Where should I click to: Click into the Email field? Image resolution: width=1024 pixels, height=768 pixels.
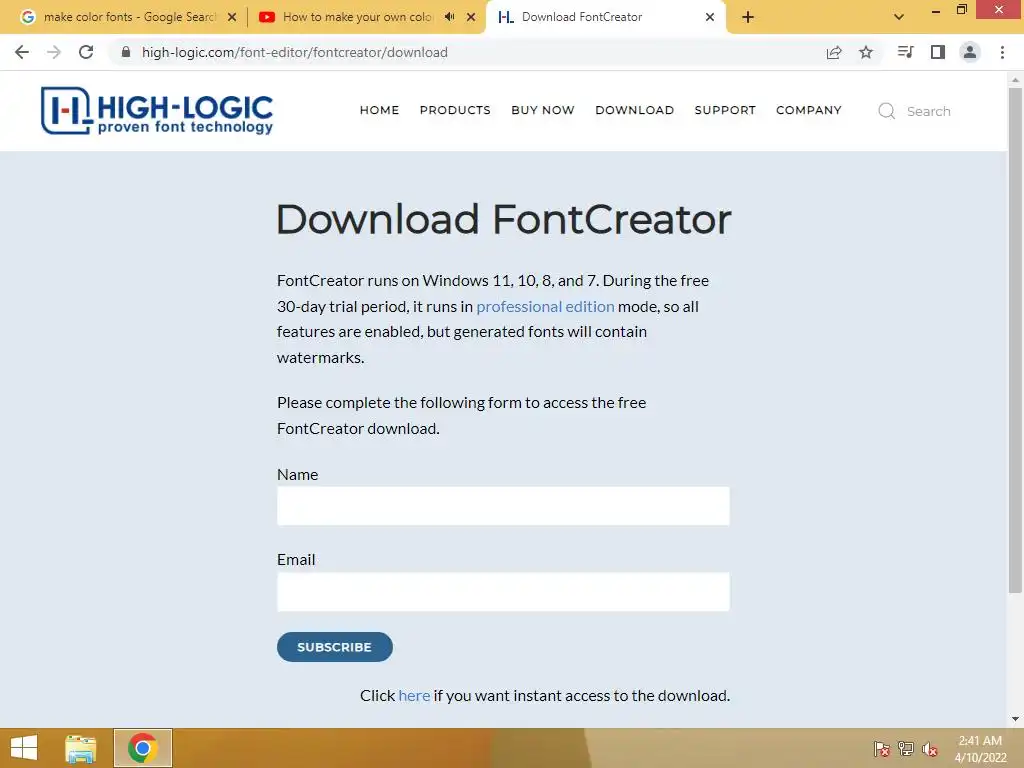coord(503,592)
